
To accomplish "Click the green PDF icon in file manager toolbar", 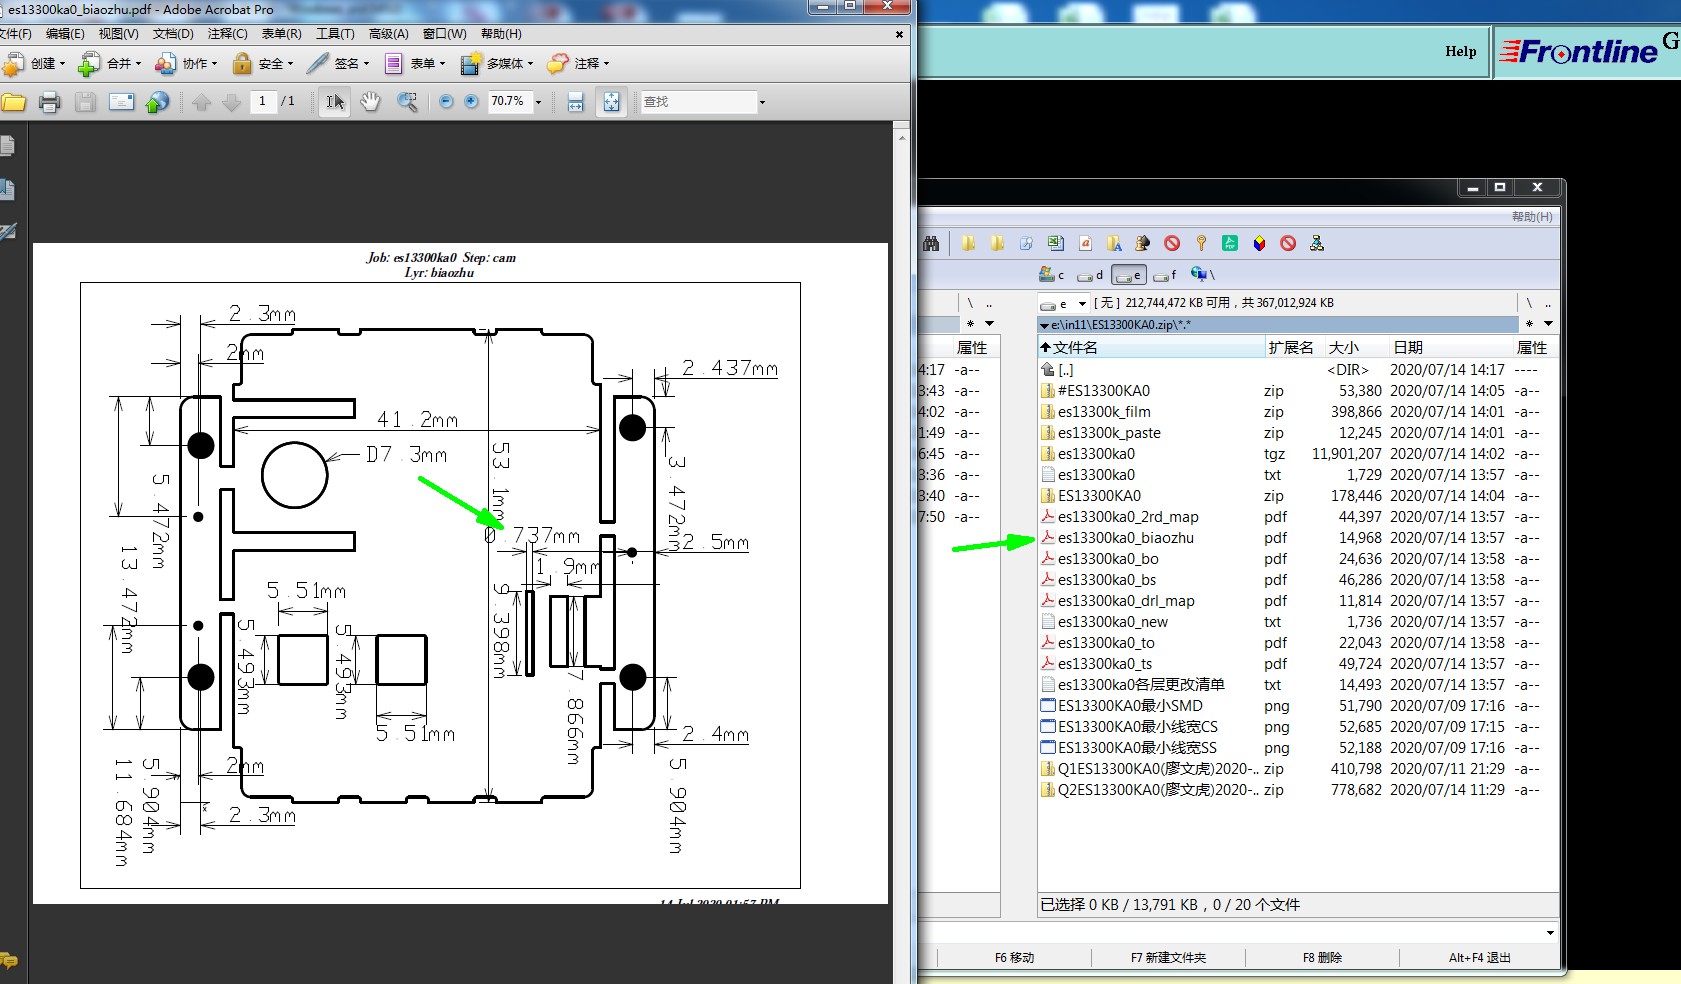I will 1230,243.
